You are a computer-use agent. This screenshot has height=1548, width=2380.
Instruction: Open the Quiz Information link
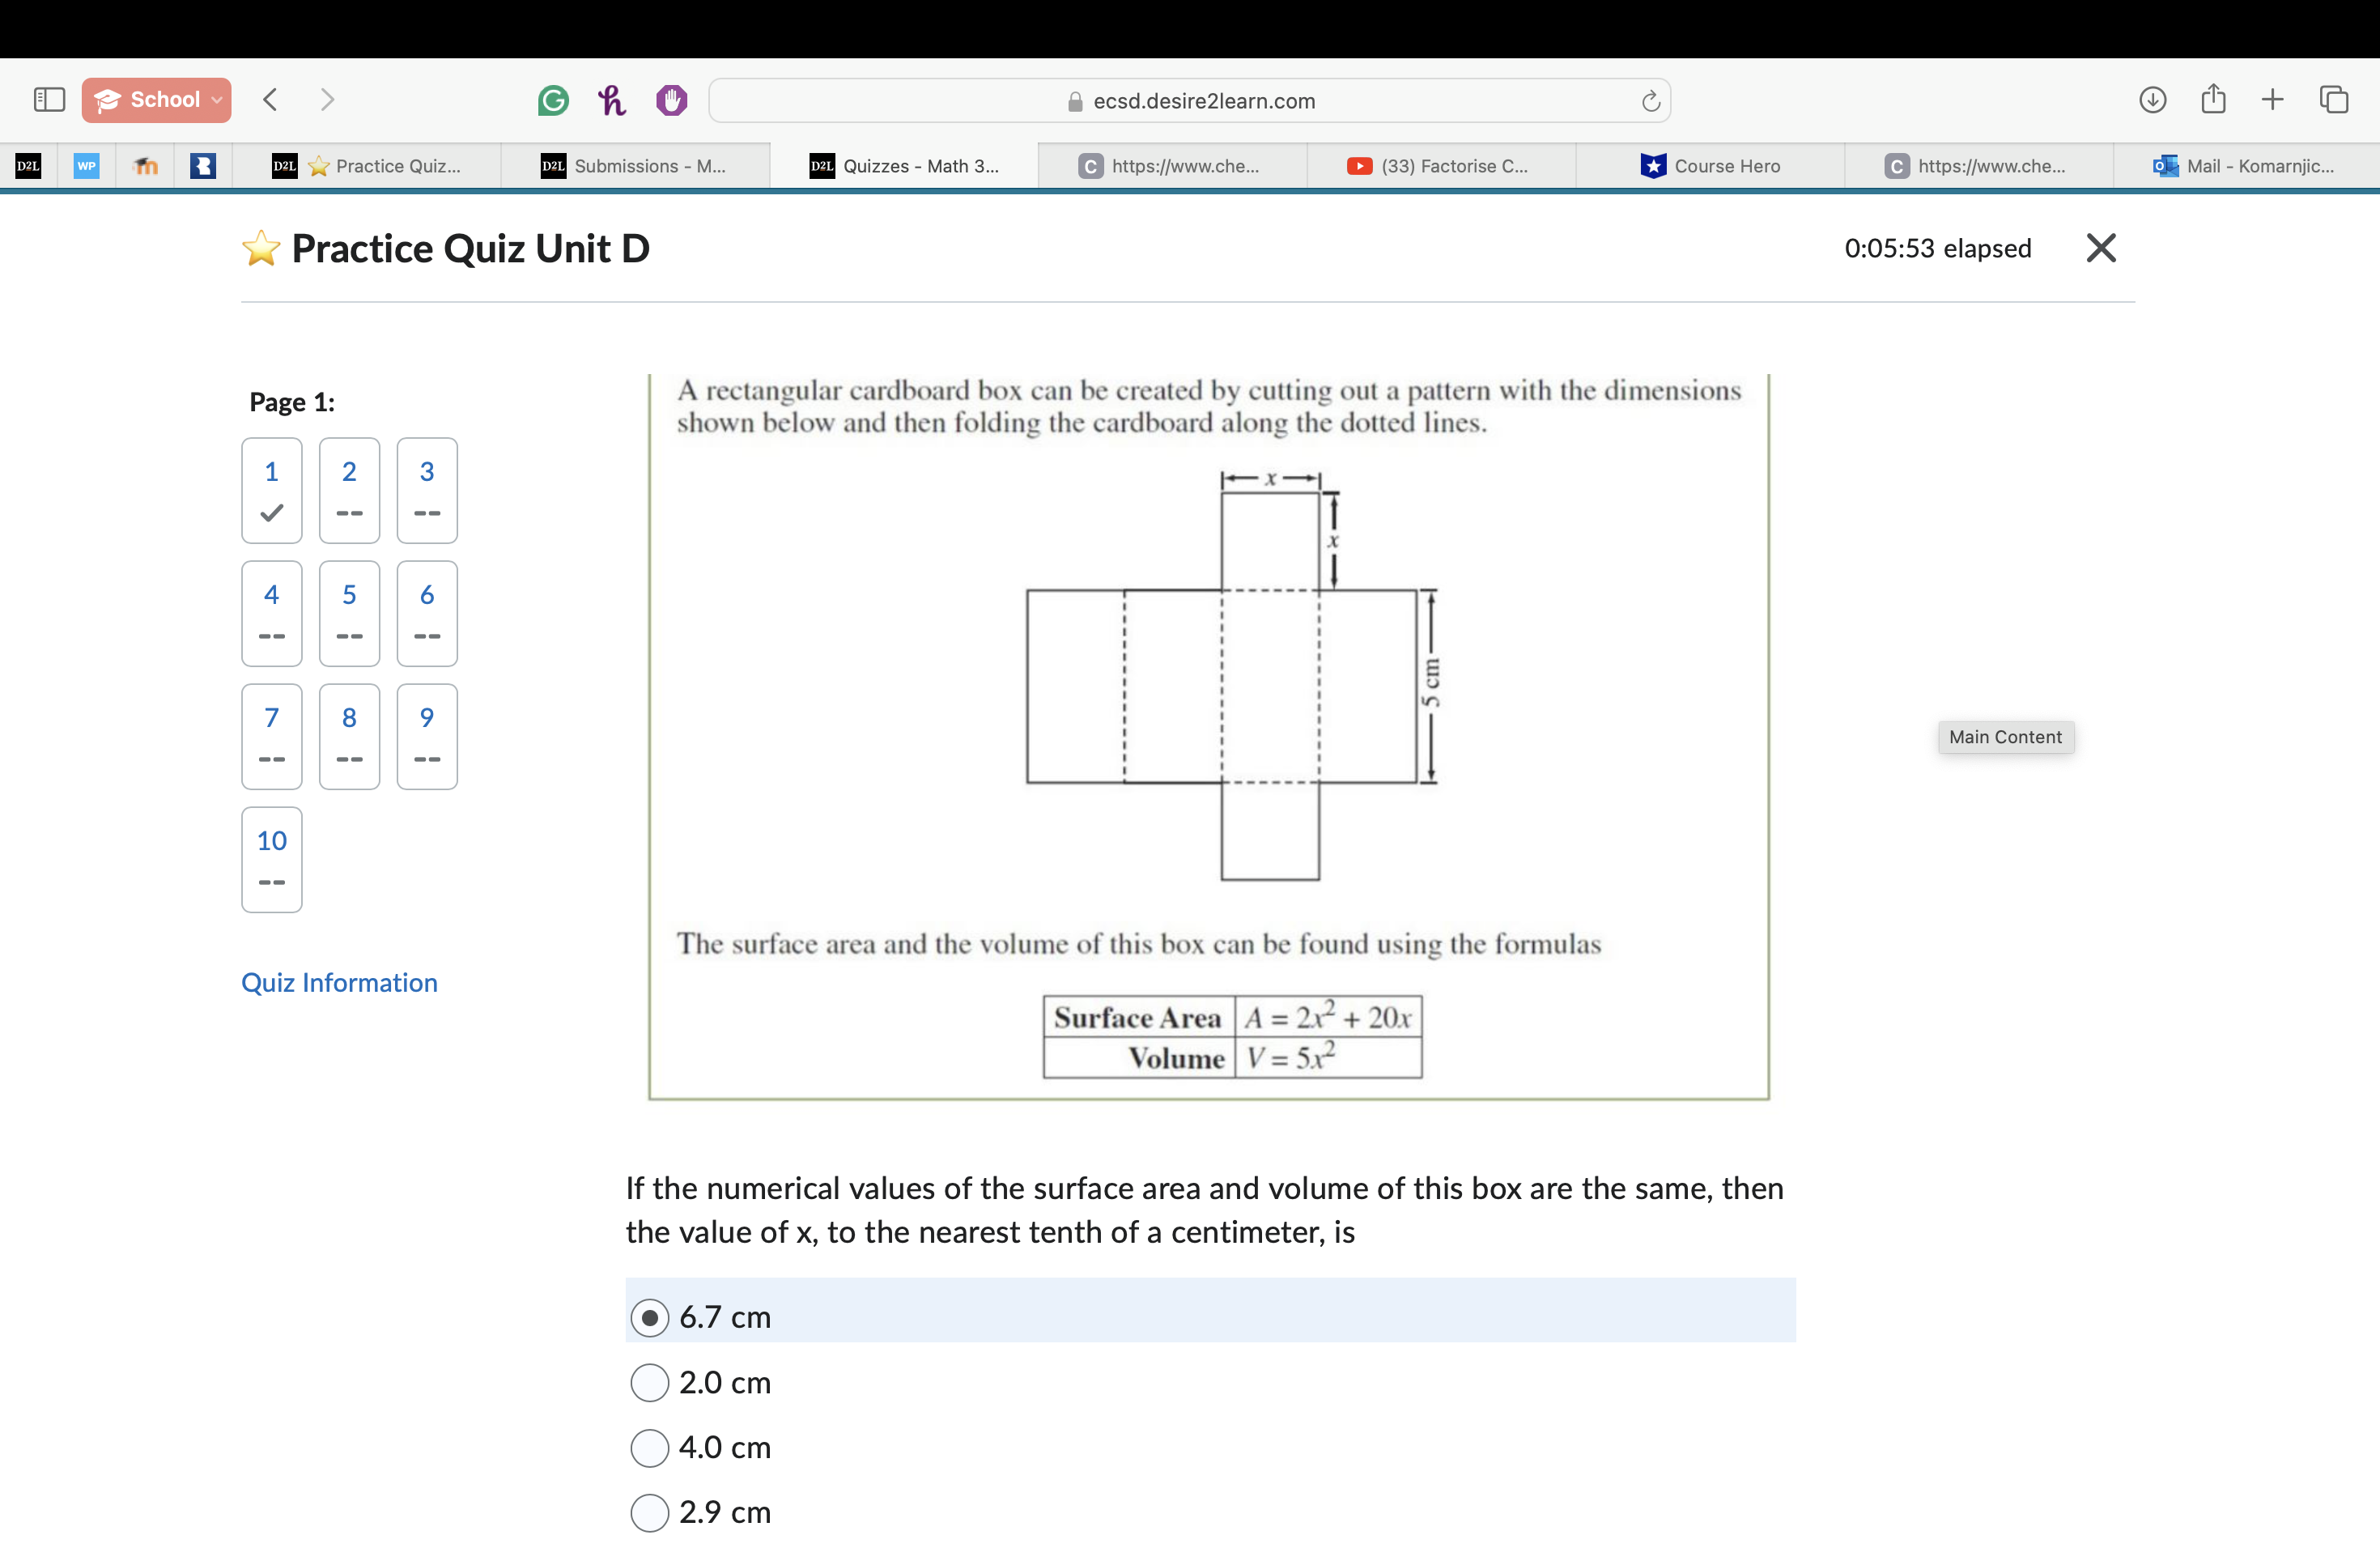point(338,982)
